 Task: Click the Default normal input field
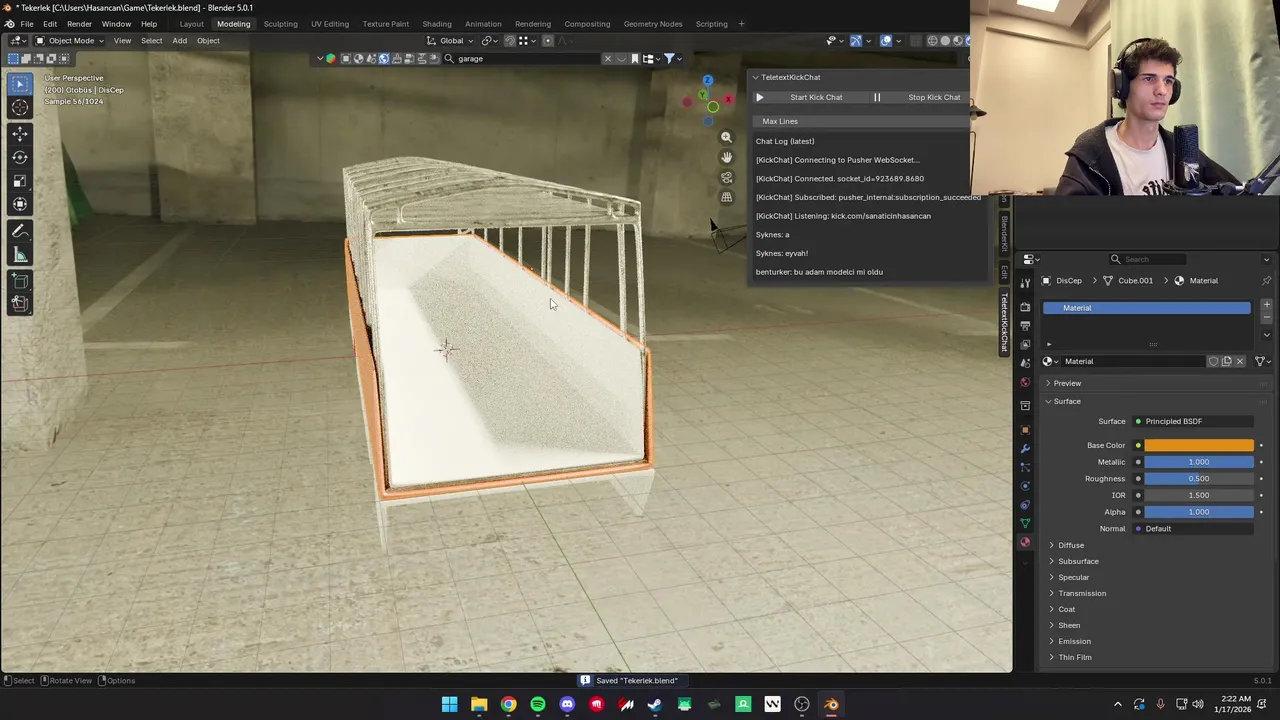(x=1193, y=528)
